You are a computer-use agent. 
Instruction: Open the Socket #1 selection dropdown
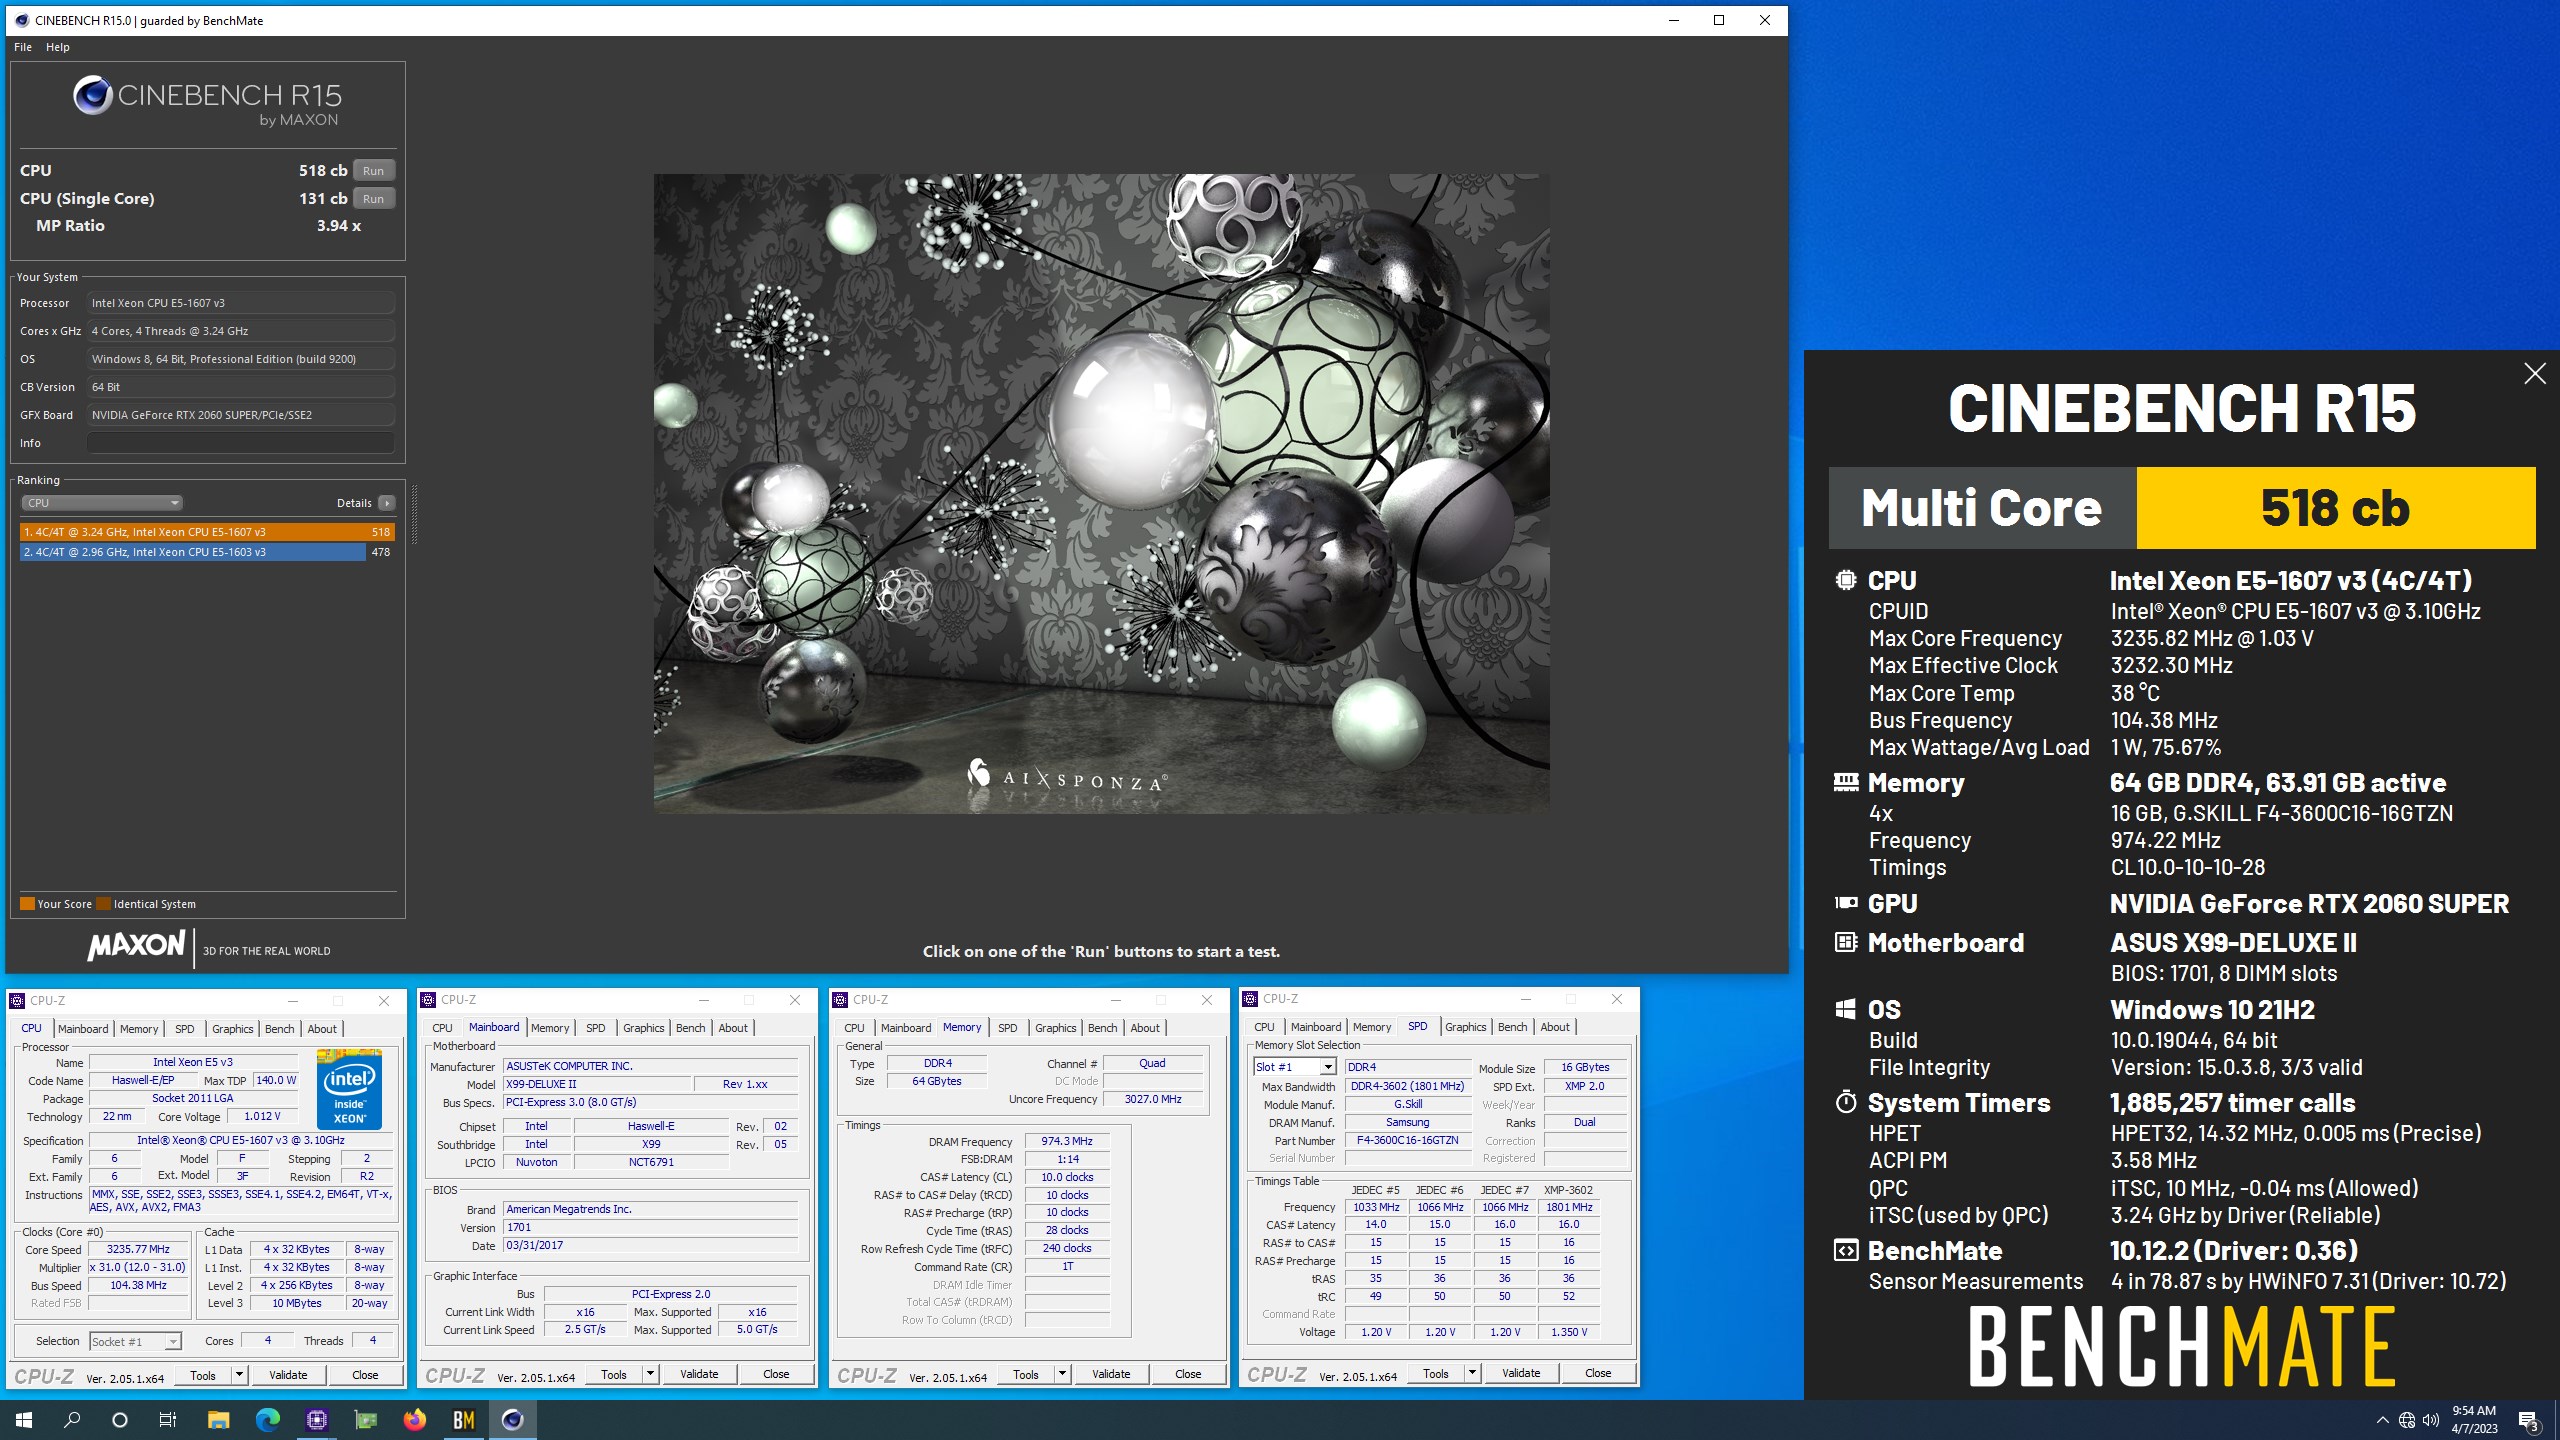135,1342
